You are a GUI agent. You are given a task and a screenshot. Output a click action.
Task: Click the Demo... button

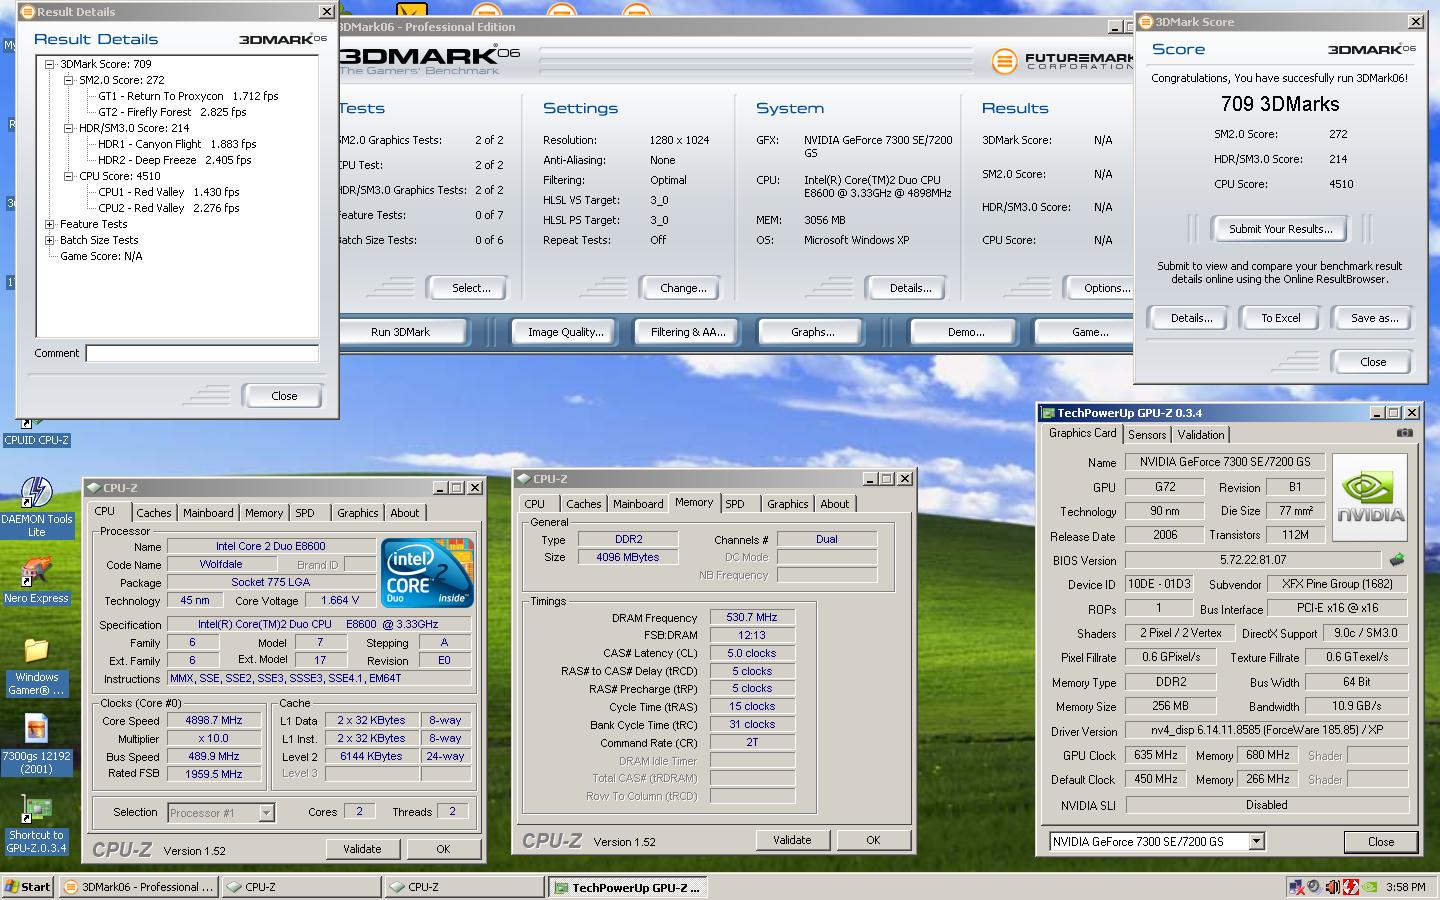pos(966,332)
